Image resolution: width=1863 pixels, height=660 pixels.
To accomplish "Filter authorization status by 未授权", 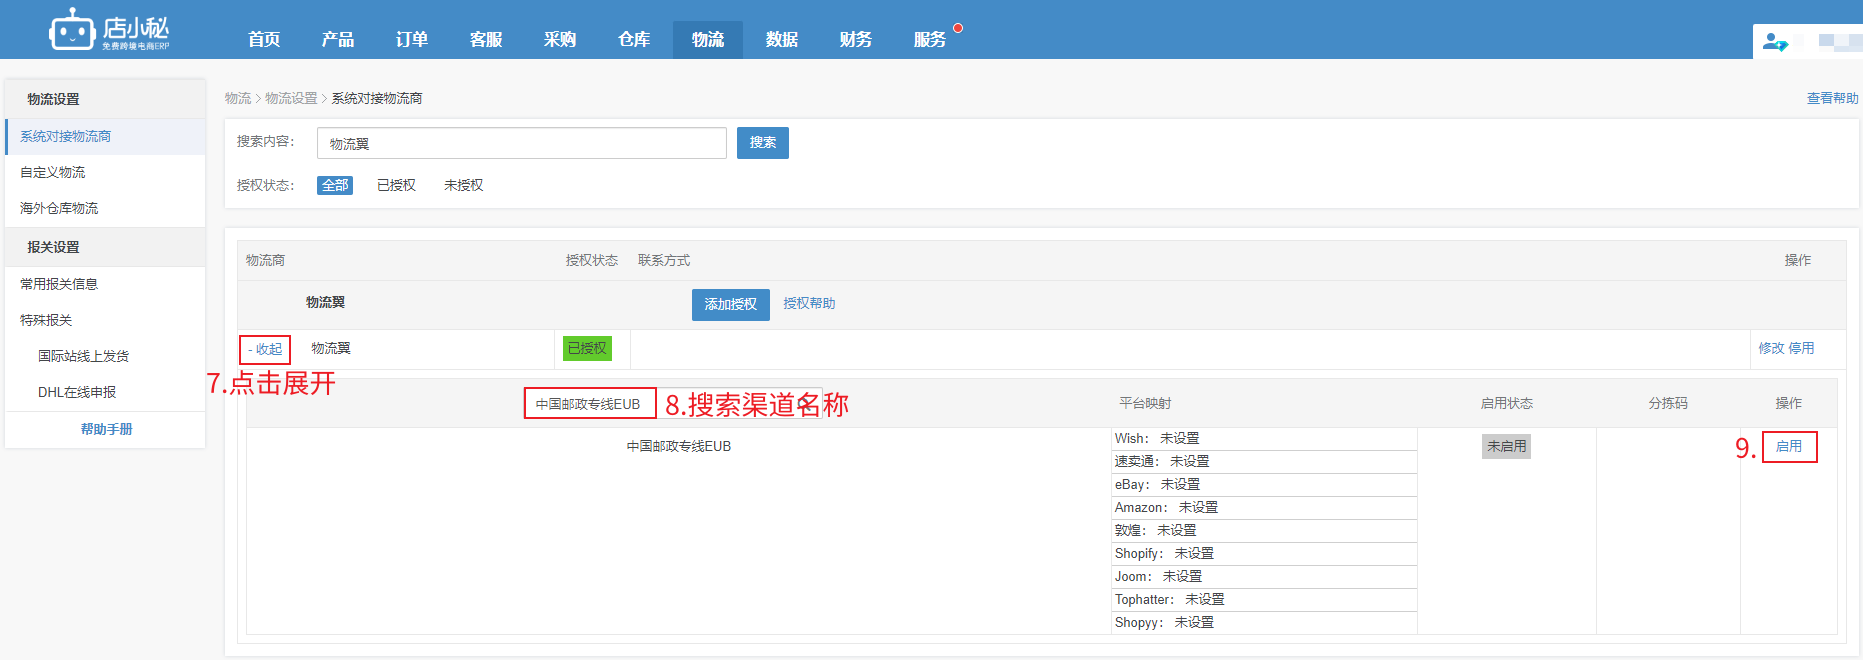I will (463, 185).
